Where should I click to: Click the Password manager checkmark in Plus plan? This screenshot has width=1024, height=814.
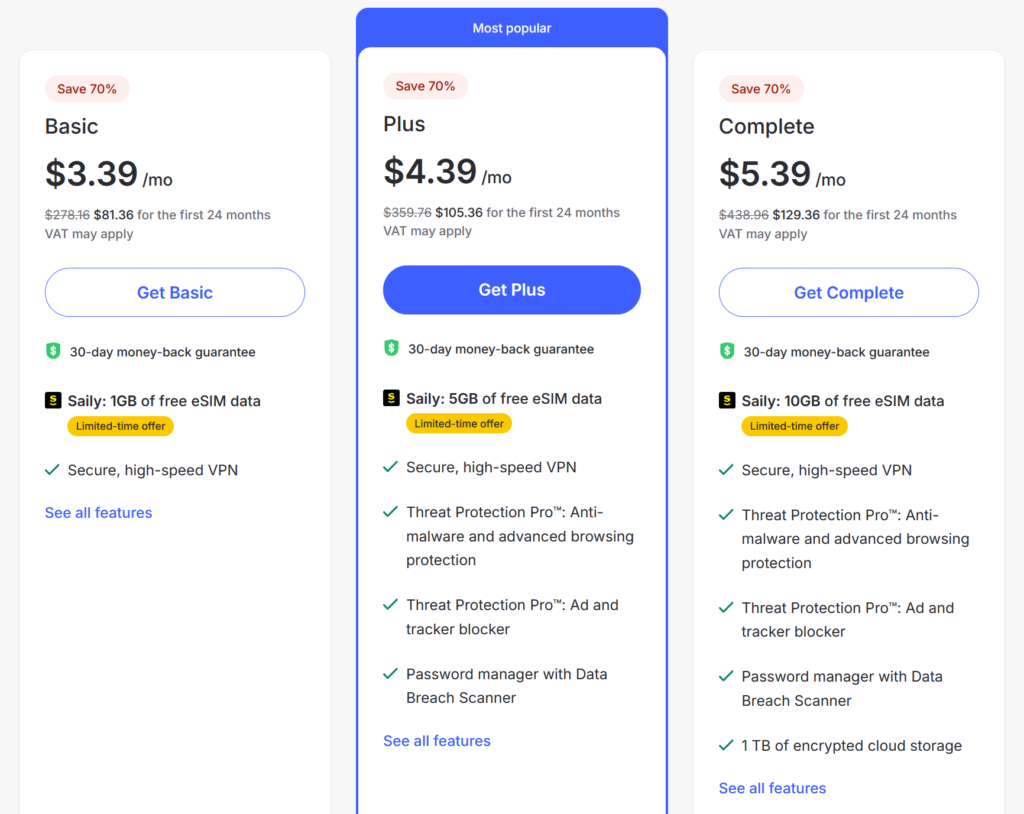click(x=390, y=674)
